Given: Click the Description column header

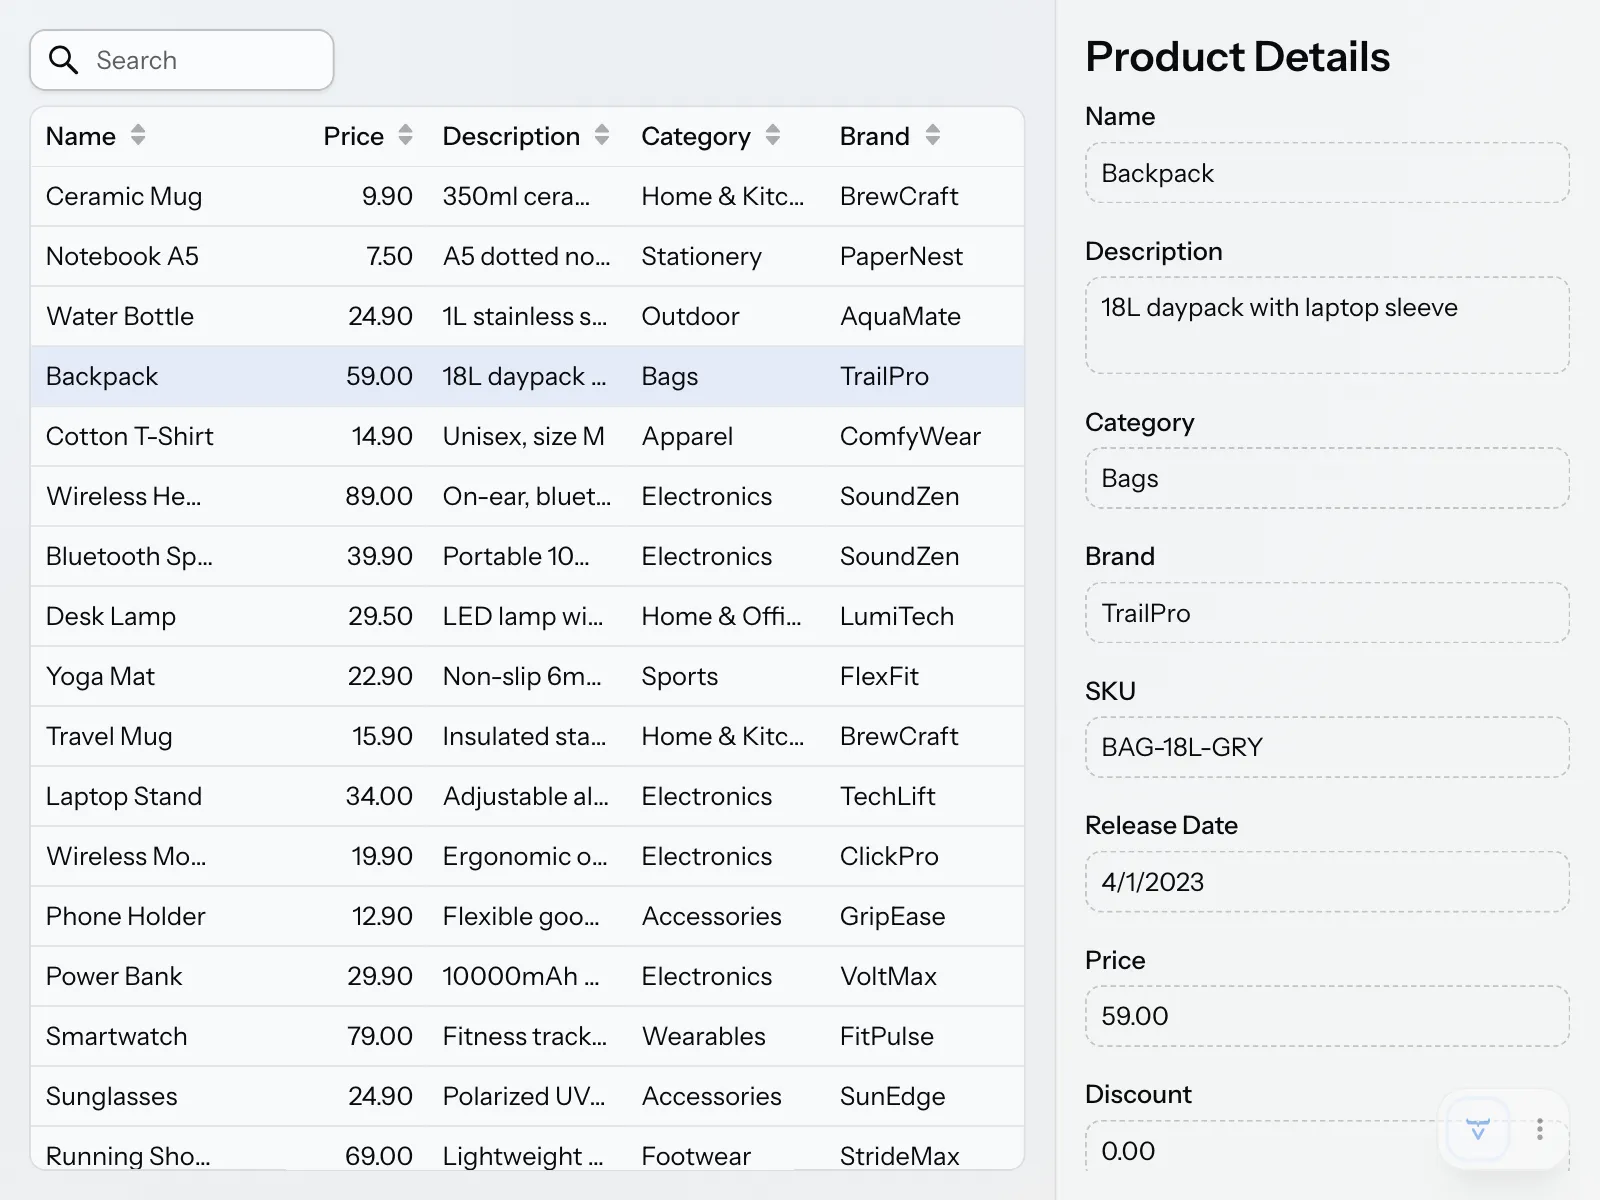Looking at the screenshot, I should click(526, 136).
